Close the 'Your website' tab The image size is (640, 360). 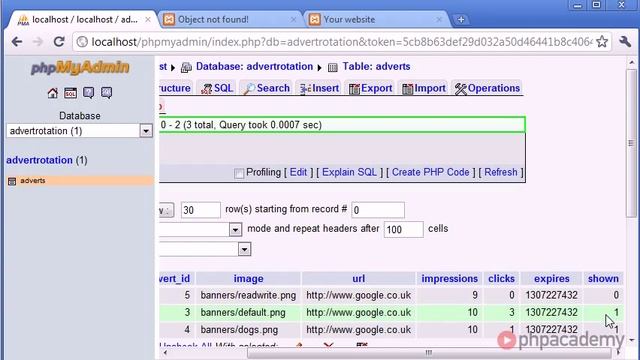(x=439, y=20)
